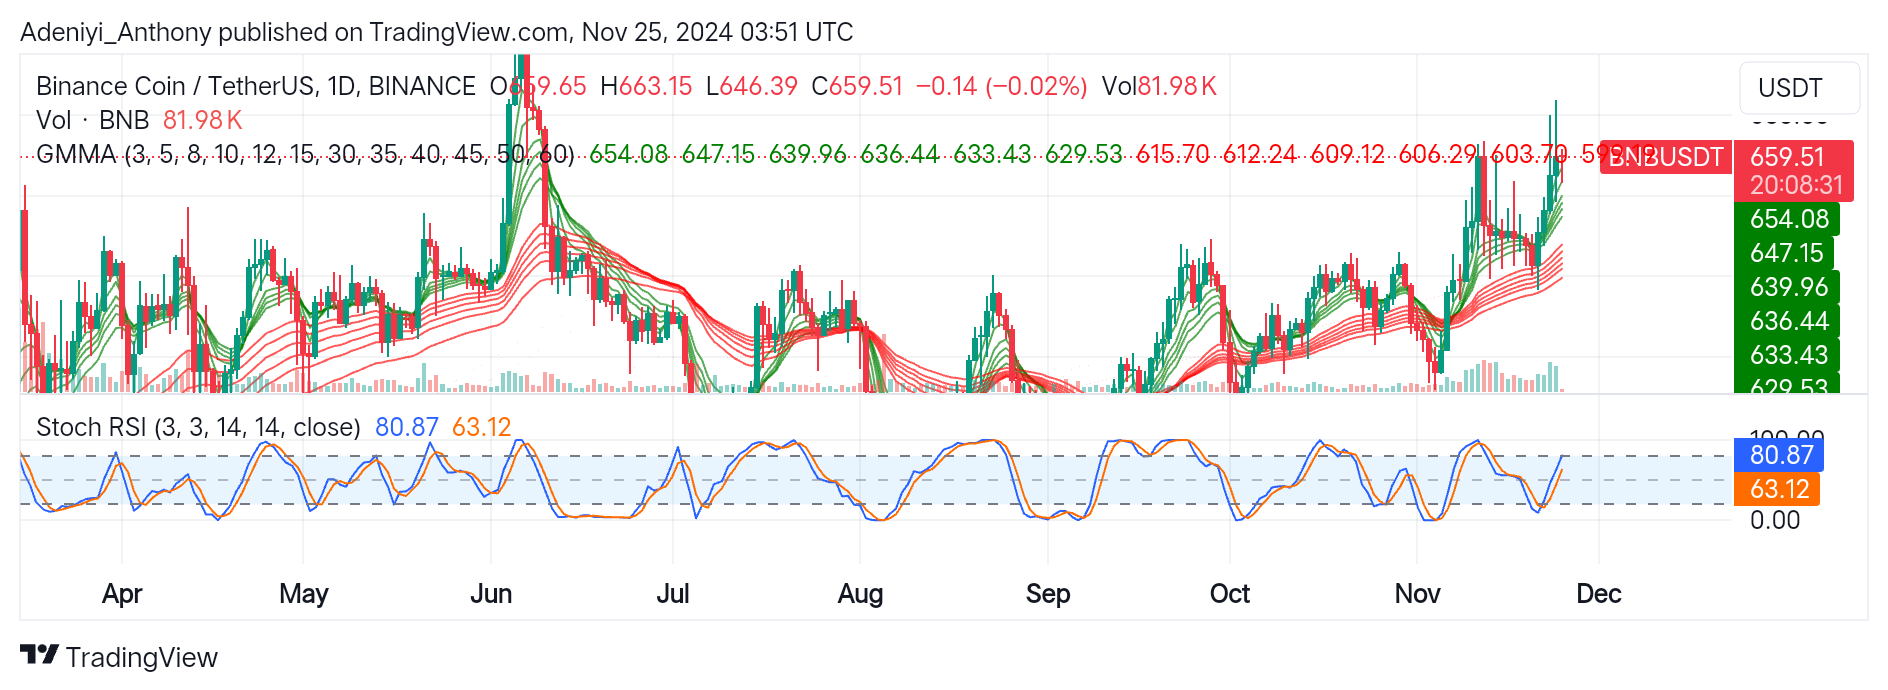Open the USDT currency selector
1888x690 pixels.
pos(1800,88)
